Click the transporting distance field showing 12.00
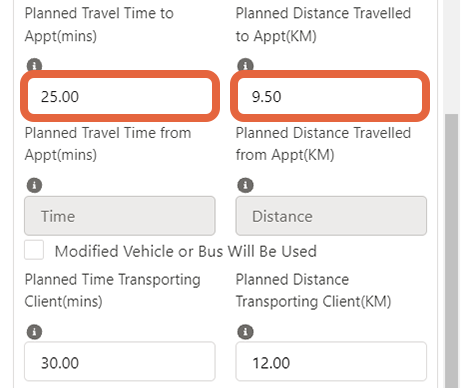 pyautogui.click(x=331, y=361)
